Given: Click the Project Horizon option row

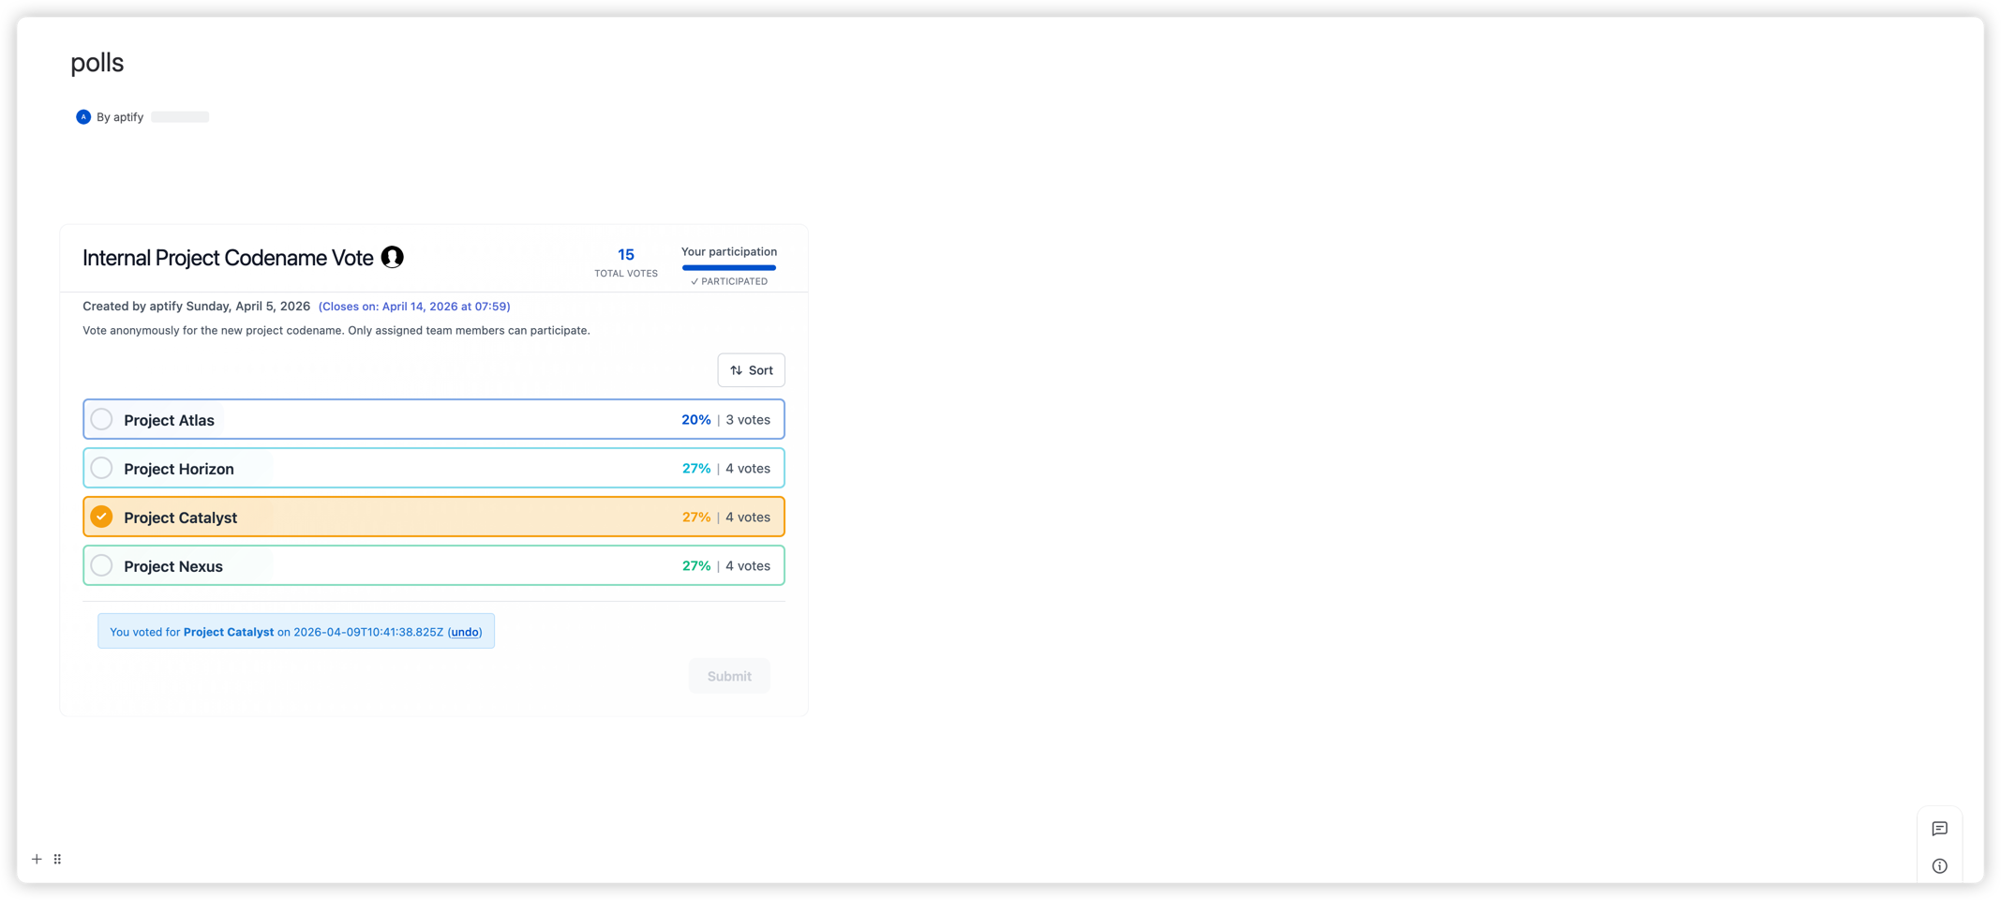Looking at the screenshot, I should click(x=433, y=467).
